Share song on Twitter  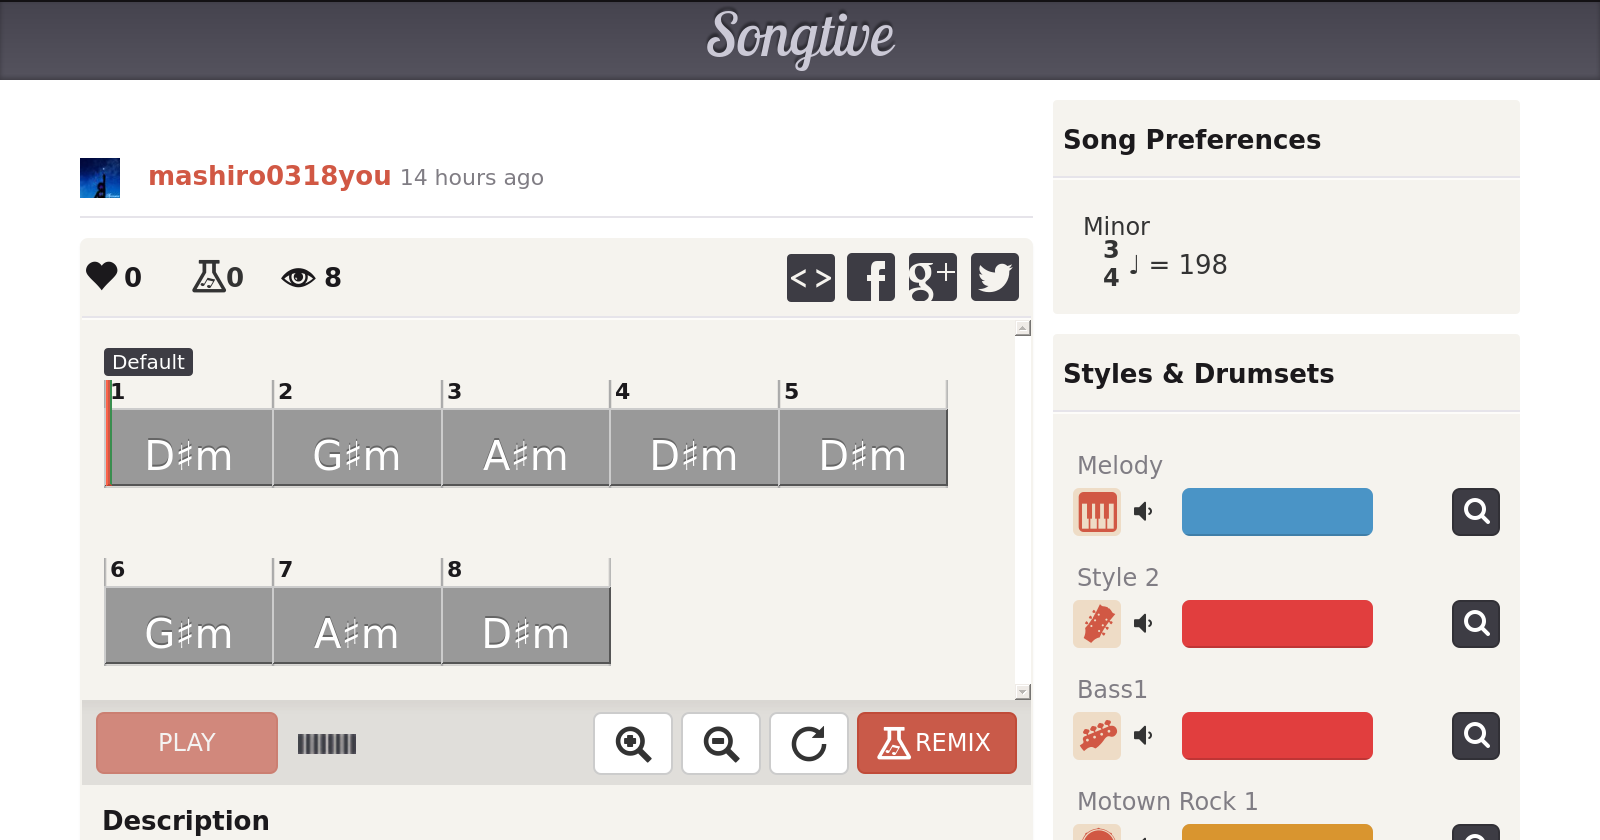[x=994, y=277]
